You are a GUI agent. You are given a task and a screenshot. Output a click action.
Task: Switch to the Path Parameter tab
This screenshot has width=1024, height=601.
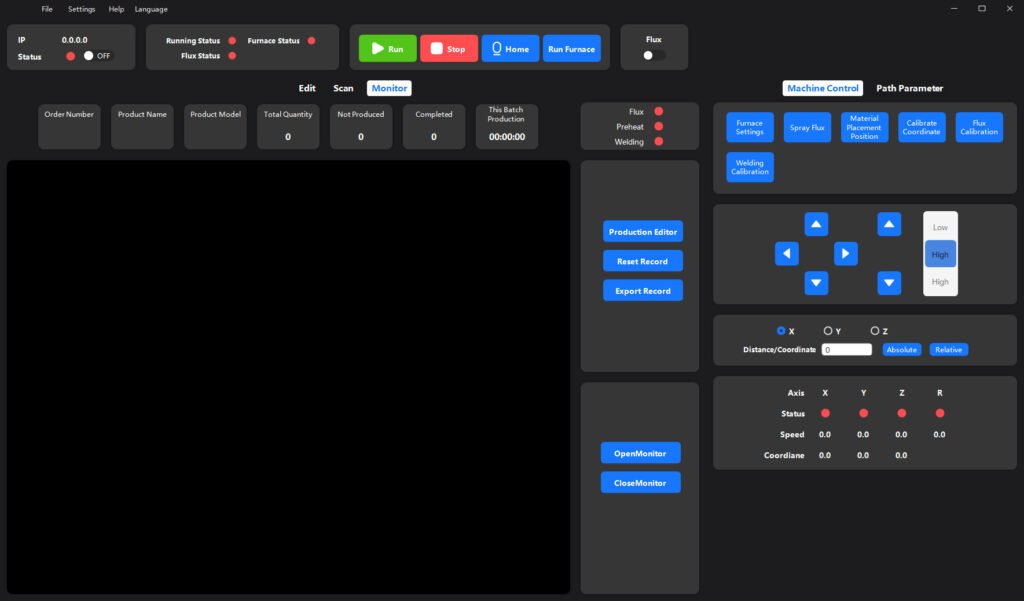909,88
